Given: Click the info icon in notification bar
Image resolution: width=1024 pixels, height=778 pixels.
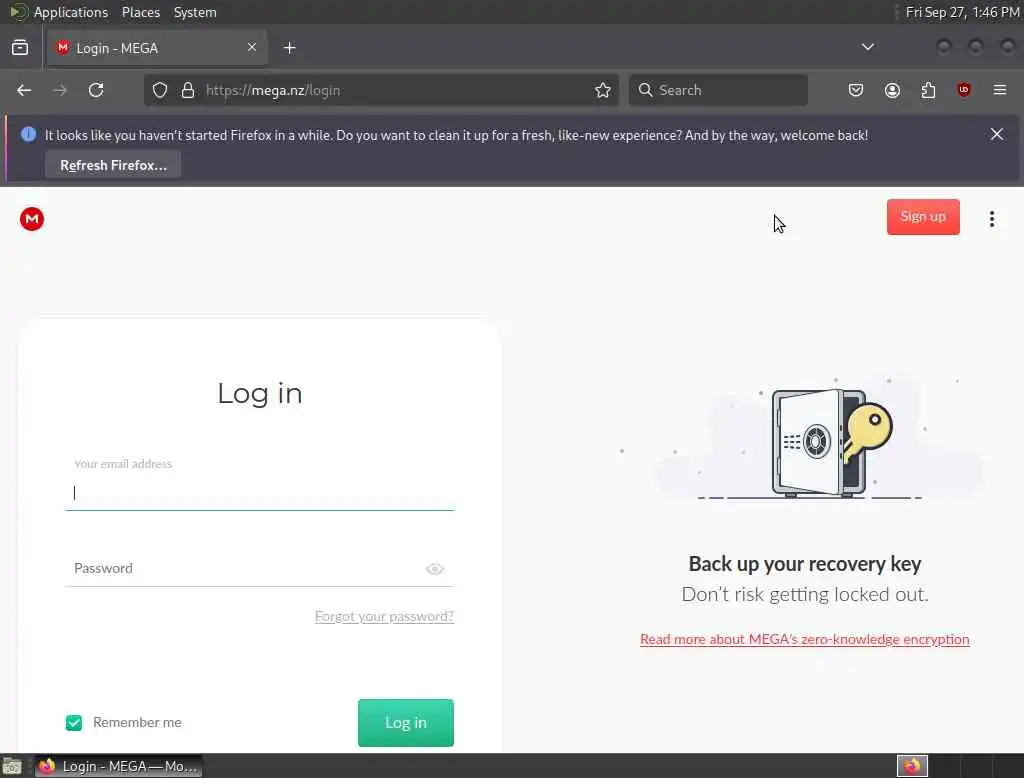Looking at the screenshot, I should (x=28, y=135).
